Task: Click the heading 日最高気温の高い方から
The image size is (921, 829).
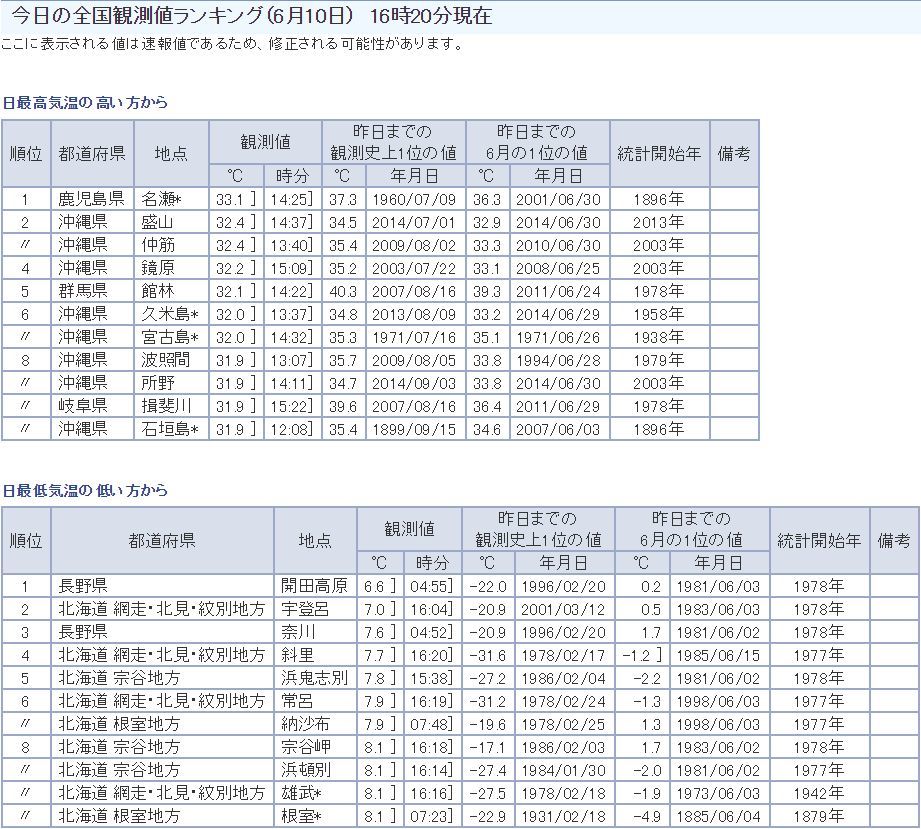Action: 85,103
